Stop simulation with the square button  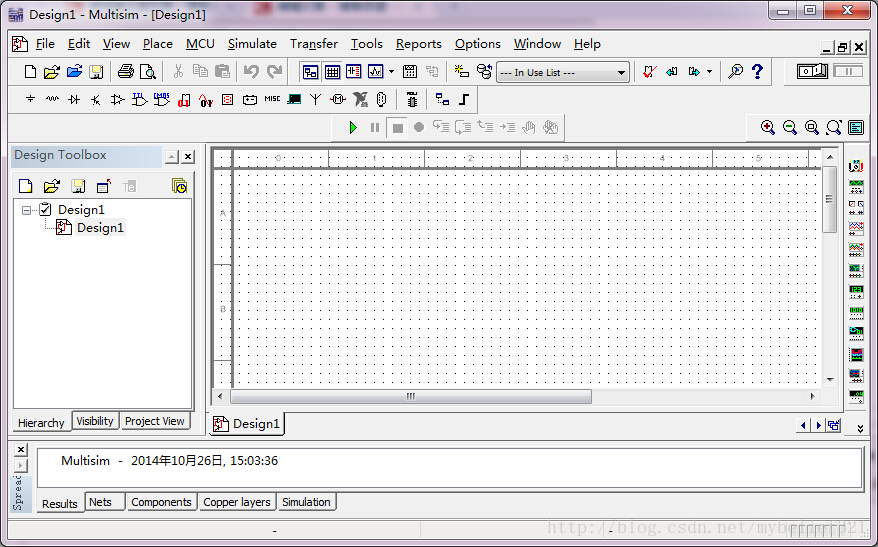pyautogui.click(x=397, y=128)
